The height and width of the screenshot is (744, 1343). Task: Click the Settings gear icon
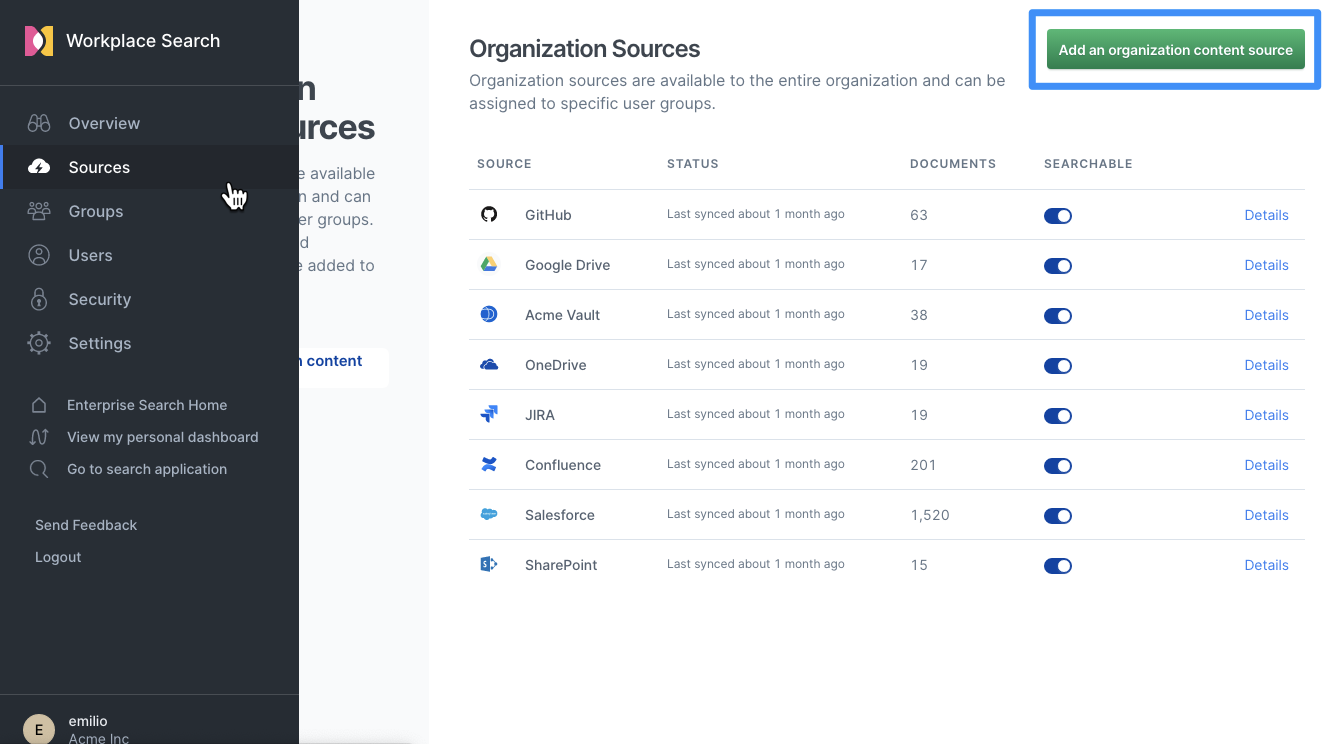(39, 343)
